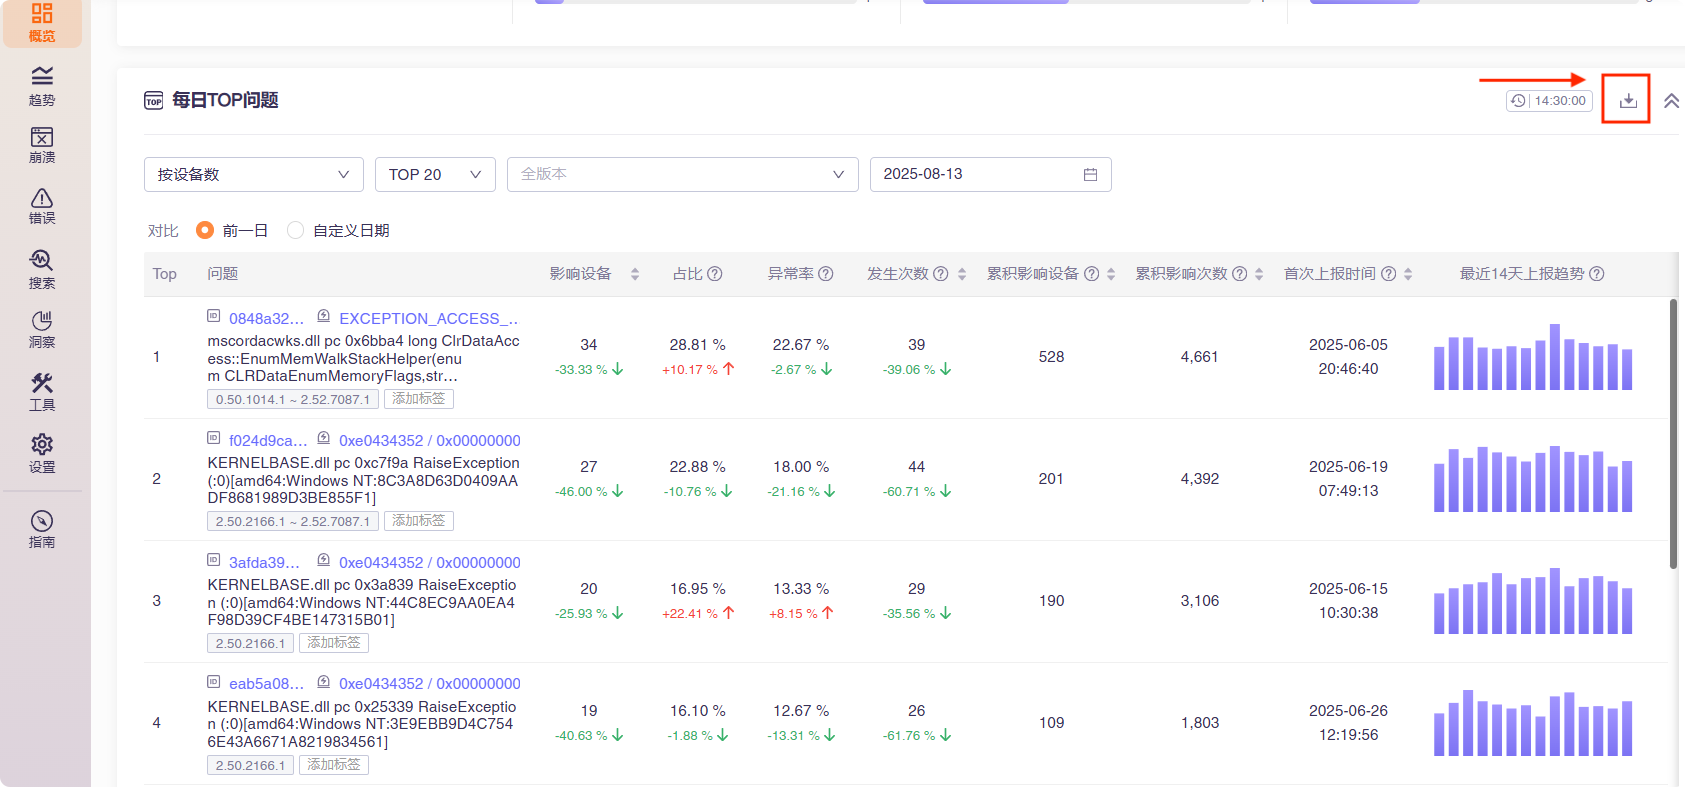Click the help icon next to 累积影响设备
Screen dimensions: 1685x787
click(x=1091, y=274)
